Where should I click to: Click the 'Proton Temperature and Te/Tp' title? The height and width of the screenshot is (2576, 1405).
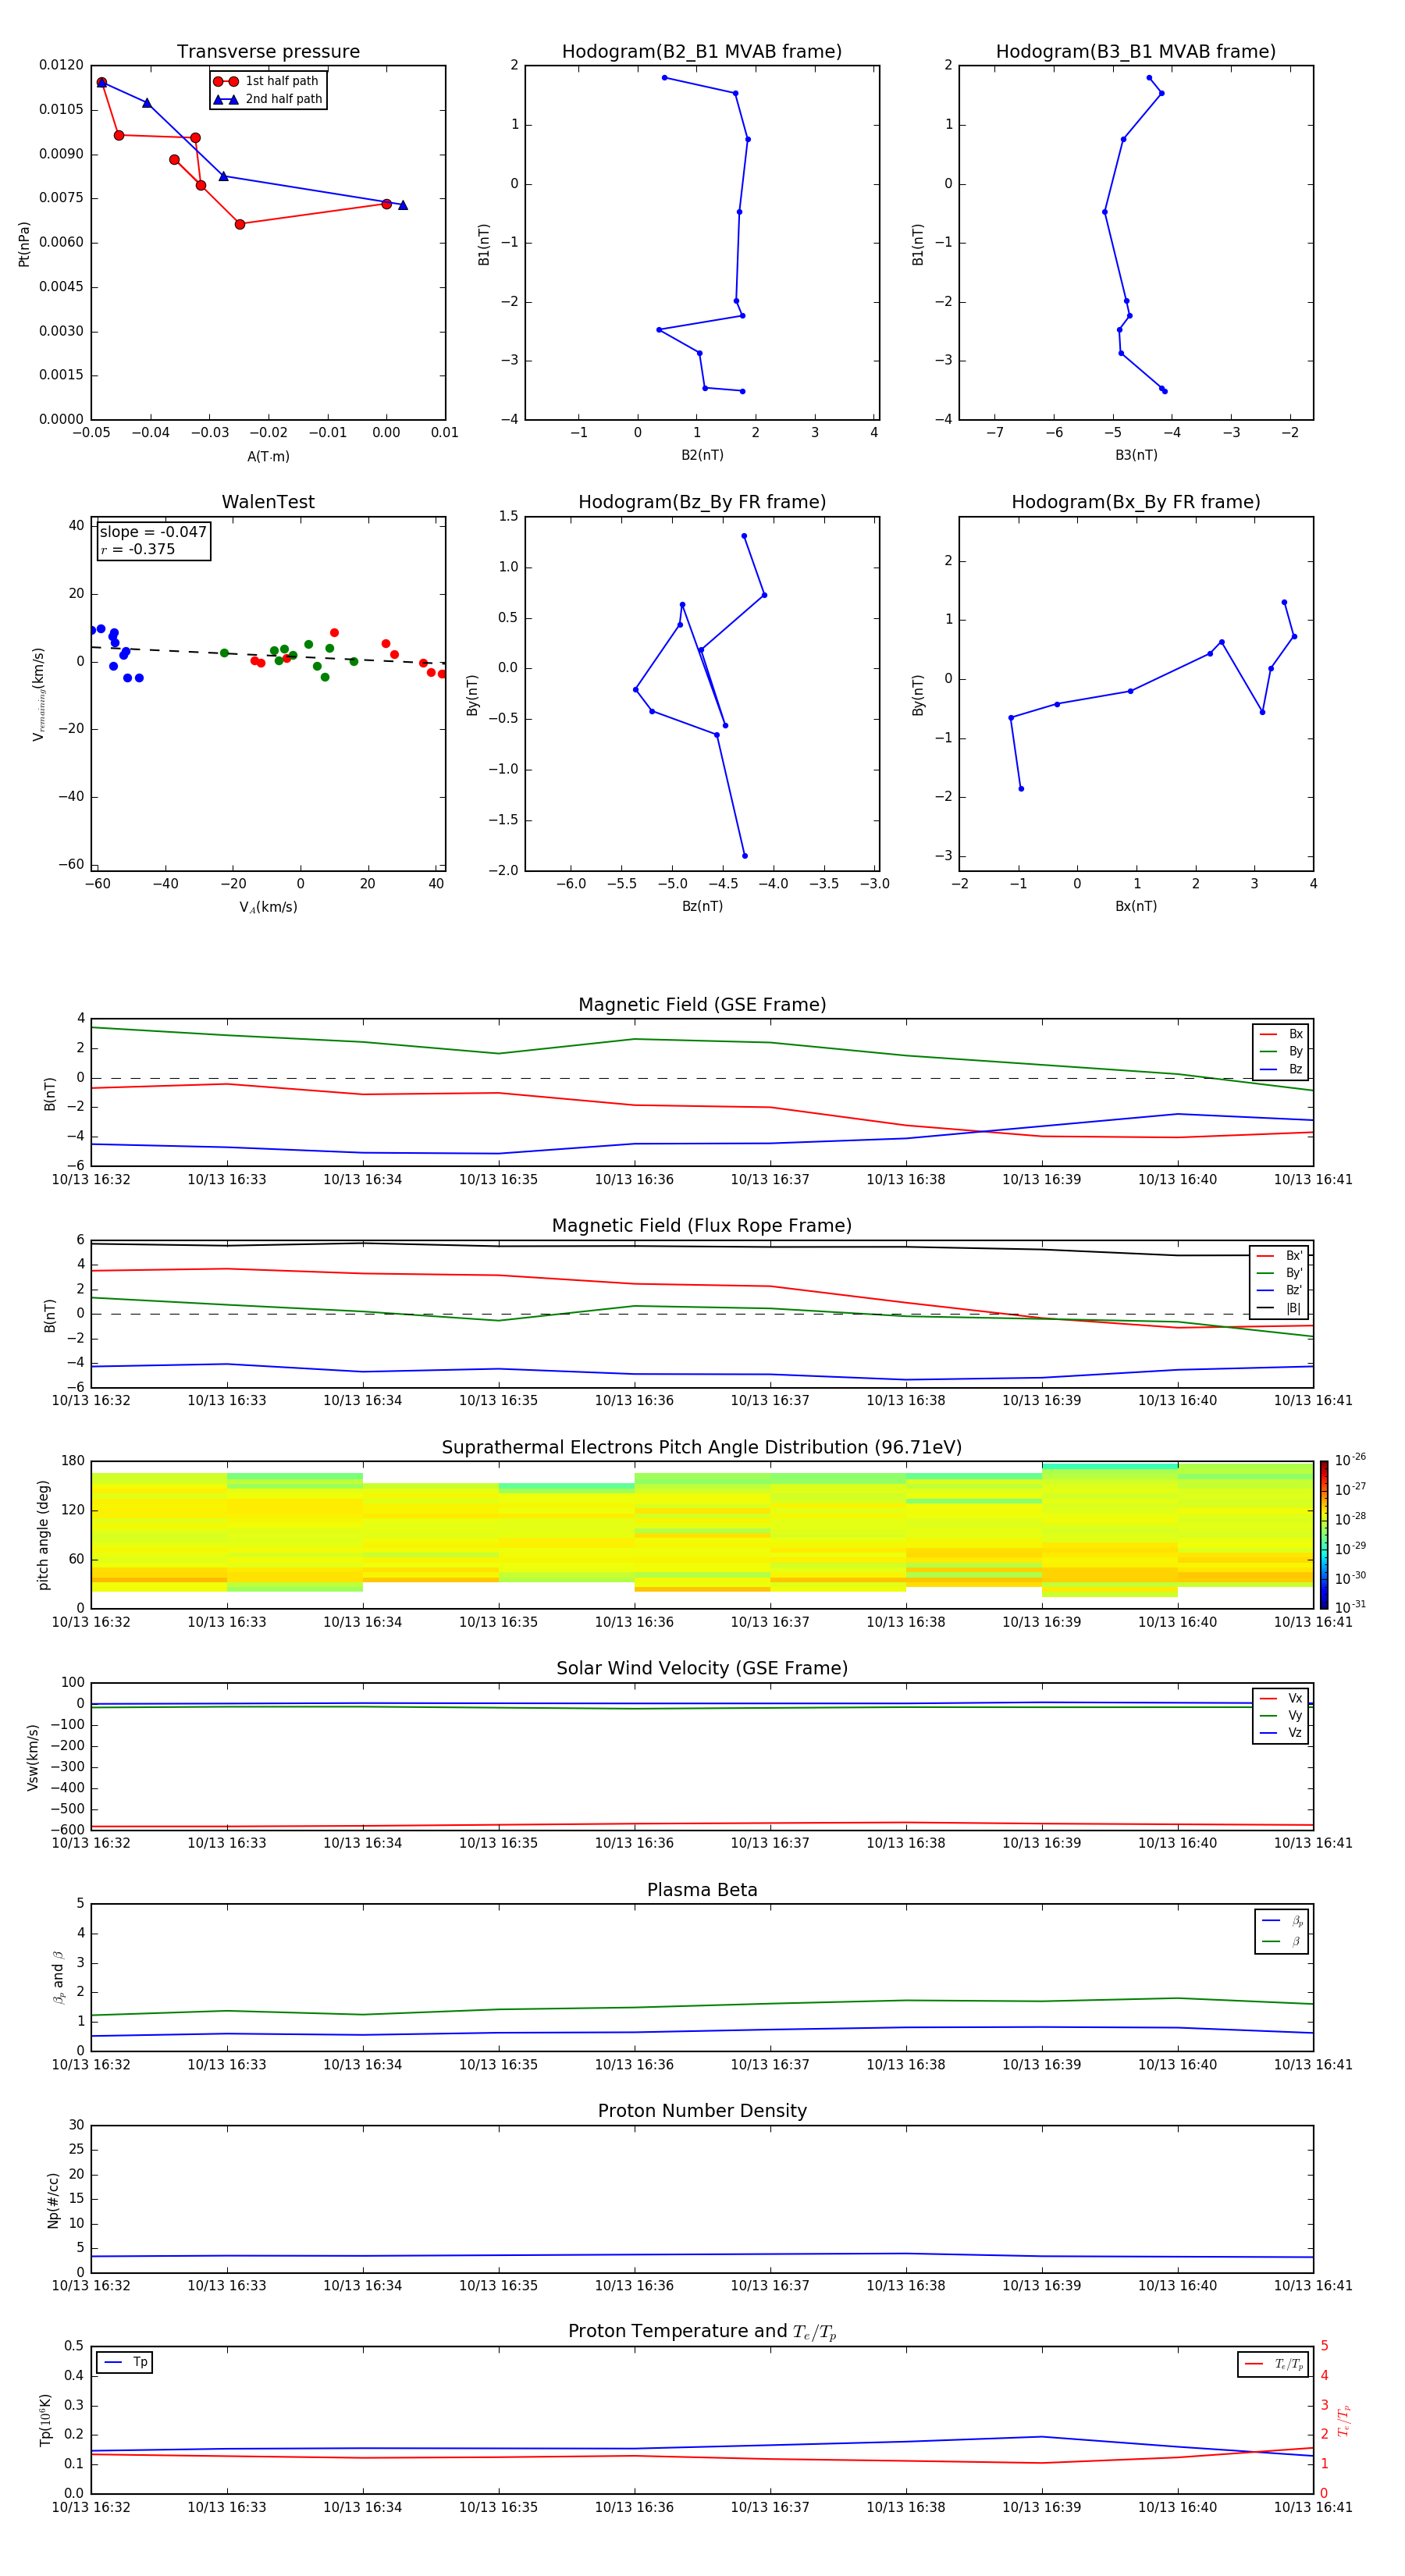[x=702, y=2332]
